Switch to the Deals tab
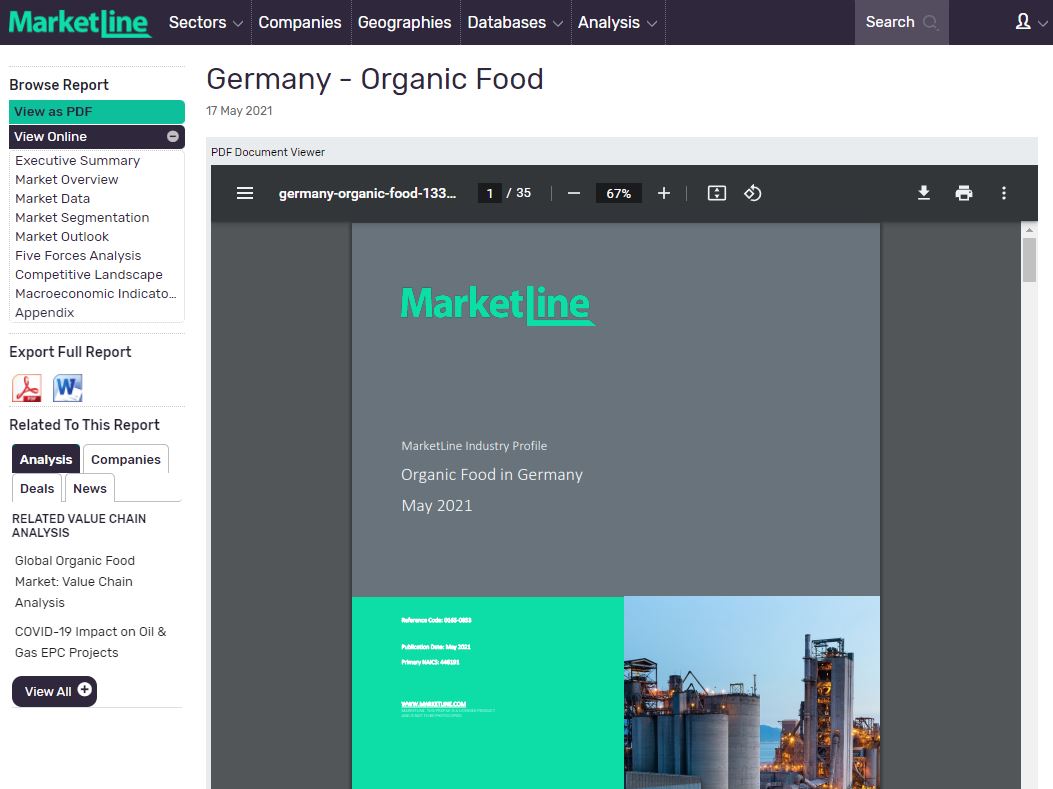 [x=37, y=488]
